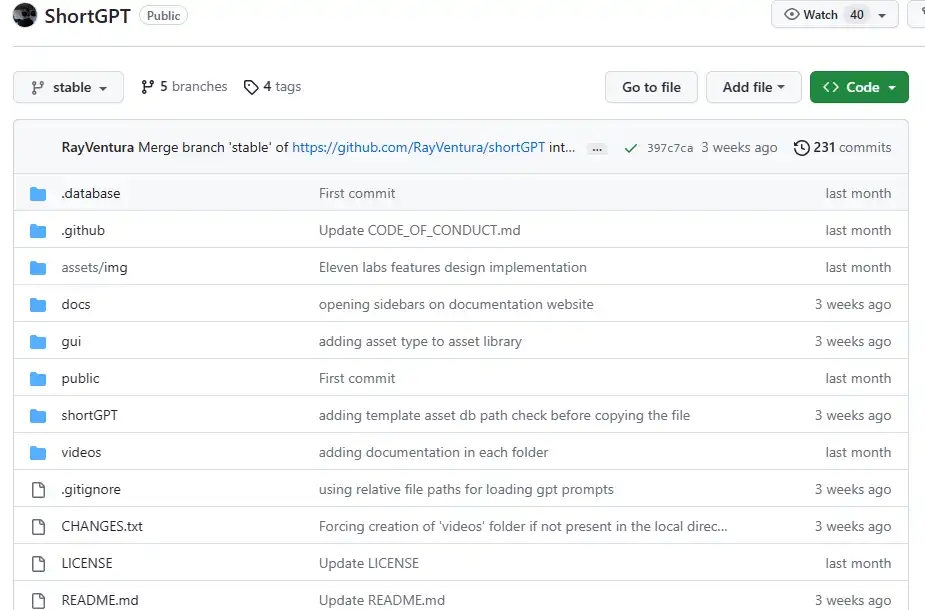The width and height of the screenshot is (925, 610).
Task: Click 'First commit' message in public row
Action: click(x=357, y=379)
